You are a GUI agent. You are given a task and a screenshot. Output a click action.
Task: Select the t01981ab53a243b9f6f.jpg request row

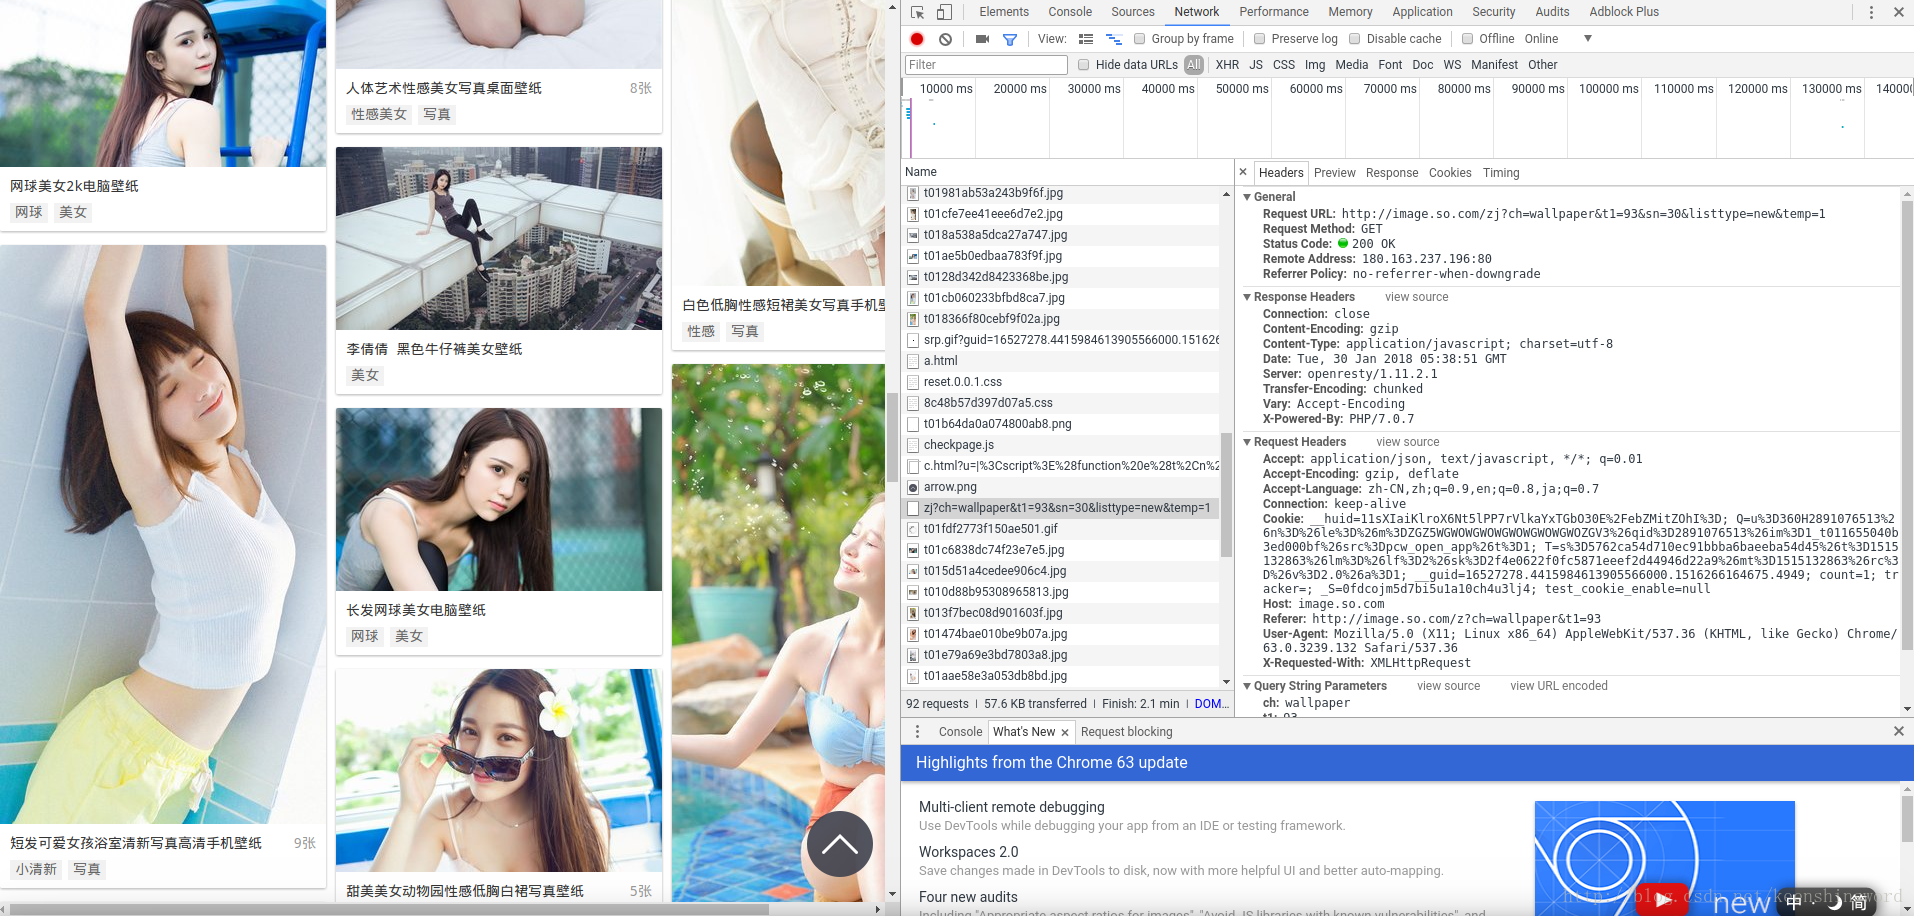1061,193
